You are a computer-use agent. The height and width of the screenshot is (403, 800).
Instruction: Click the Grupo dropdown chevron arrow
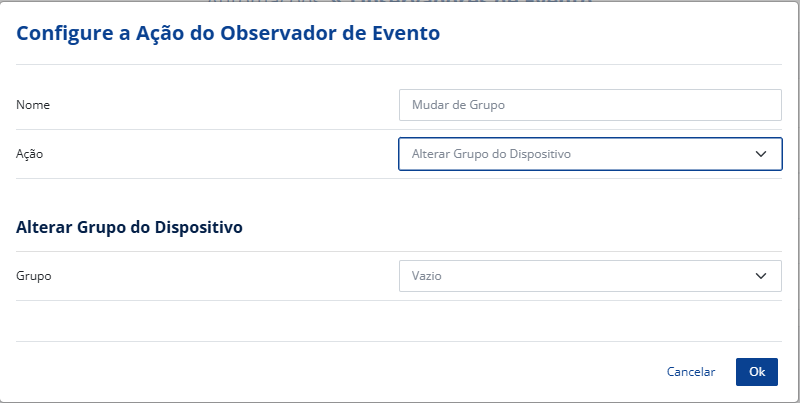pyautogui.click(x=761, y=275)
